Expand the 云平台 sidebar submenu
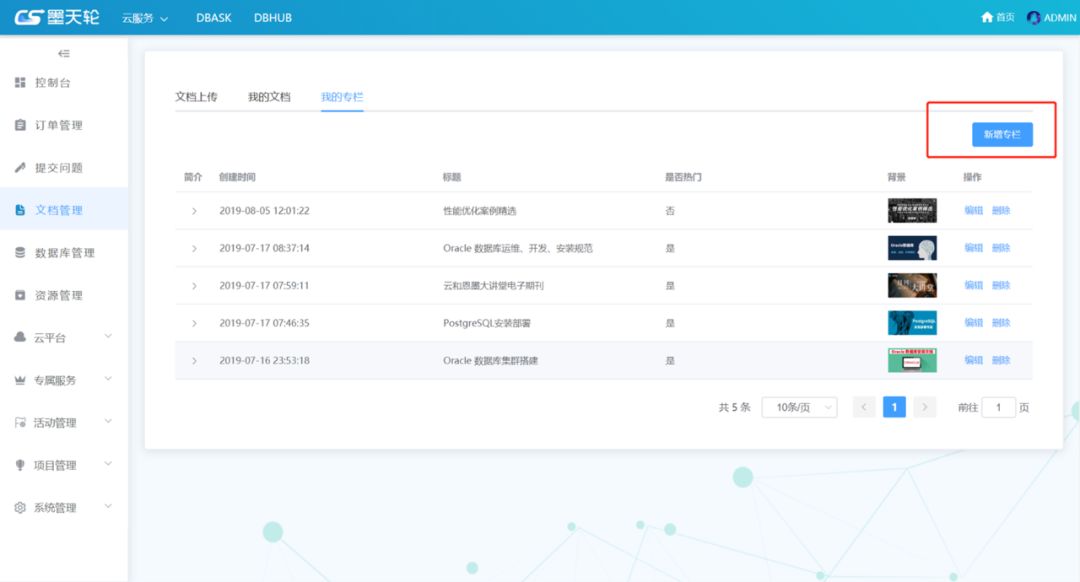Image resolution: width=1080 pixels, height=582 pixels. tap(108, 337)
